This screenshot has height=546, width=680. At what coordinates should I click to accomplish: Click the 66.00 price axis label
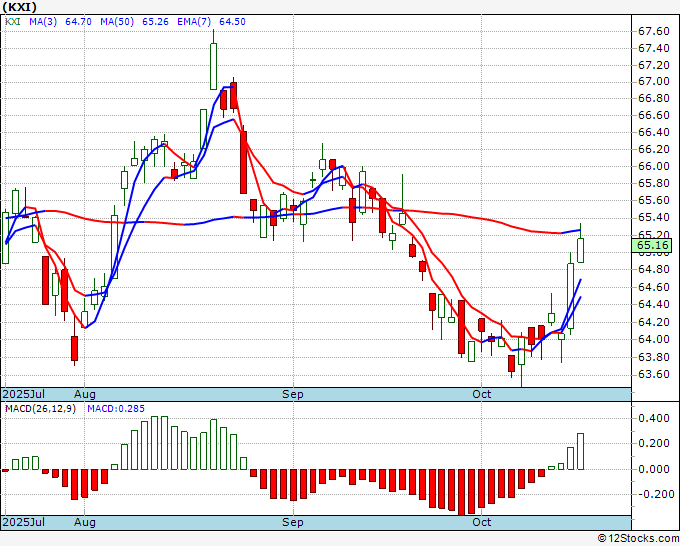tap(654, 167)
